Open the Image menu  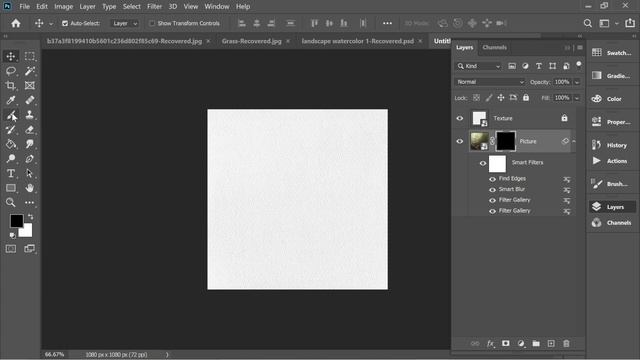63,7
